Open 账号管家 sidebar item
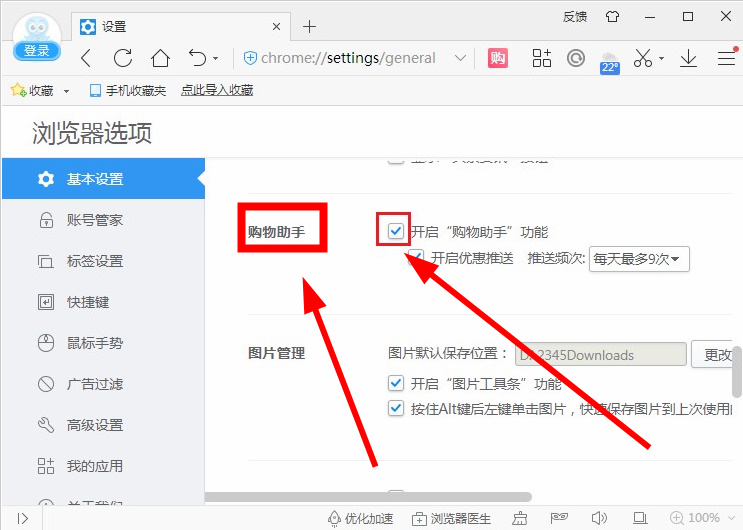 [103, 220]
